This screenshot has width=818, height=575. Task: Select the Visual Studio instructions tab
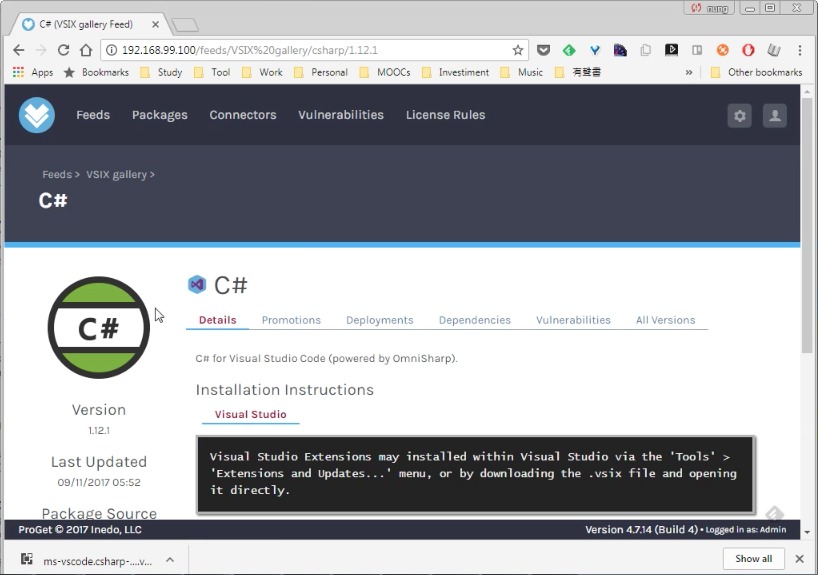point(250,414)
